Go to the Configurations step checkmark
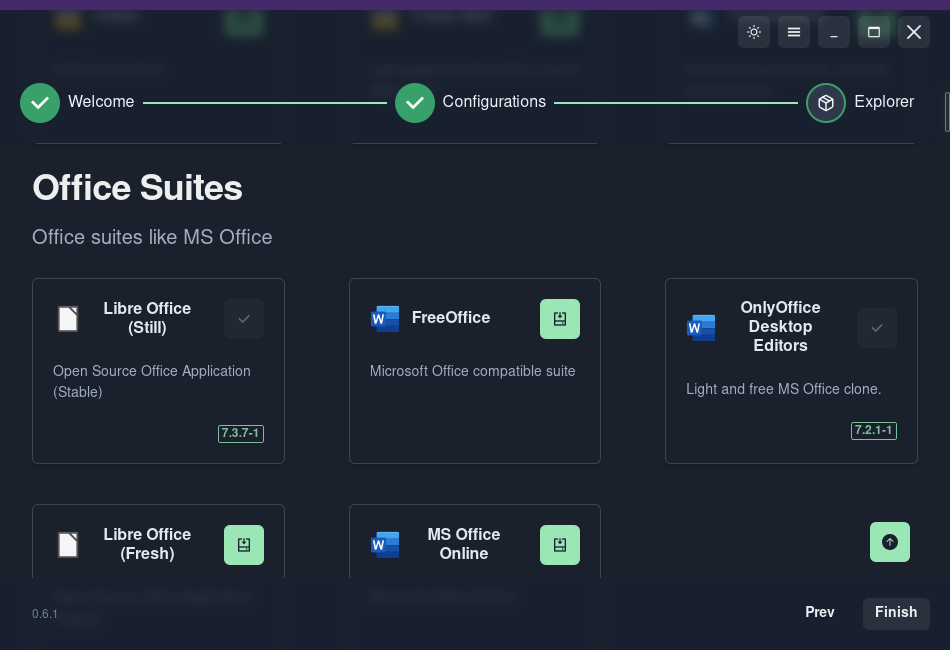Viewport: 950px width, 650px height. point(415,103)
